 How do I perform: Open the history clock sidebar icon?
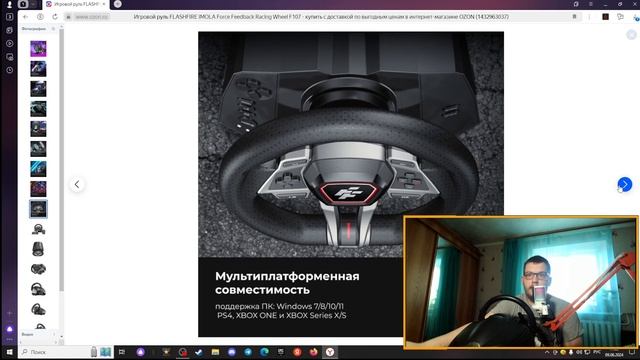10,70
